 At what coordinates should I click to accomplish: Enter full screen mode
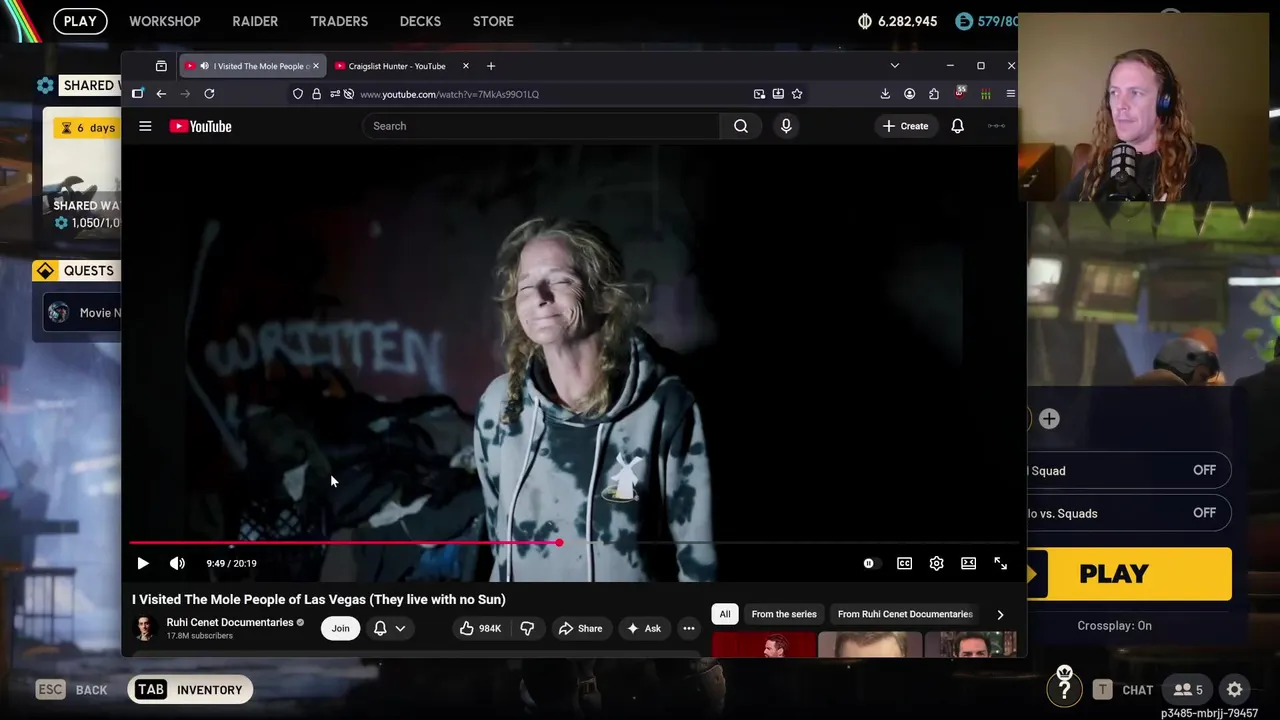click(1000, 563)
